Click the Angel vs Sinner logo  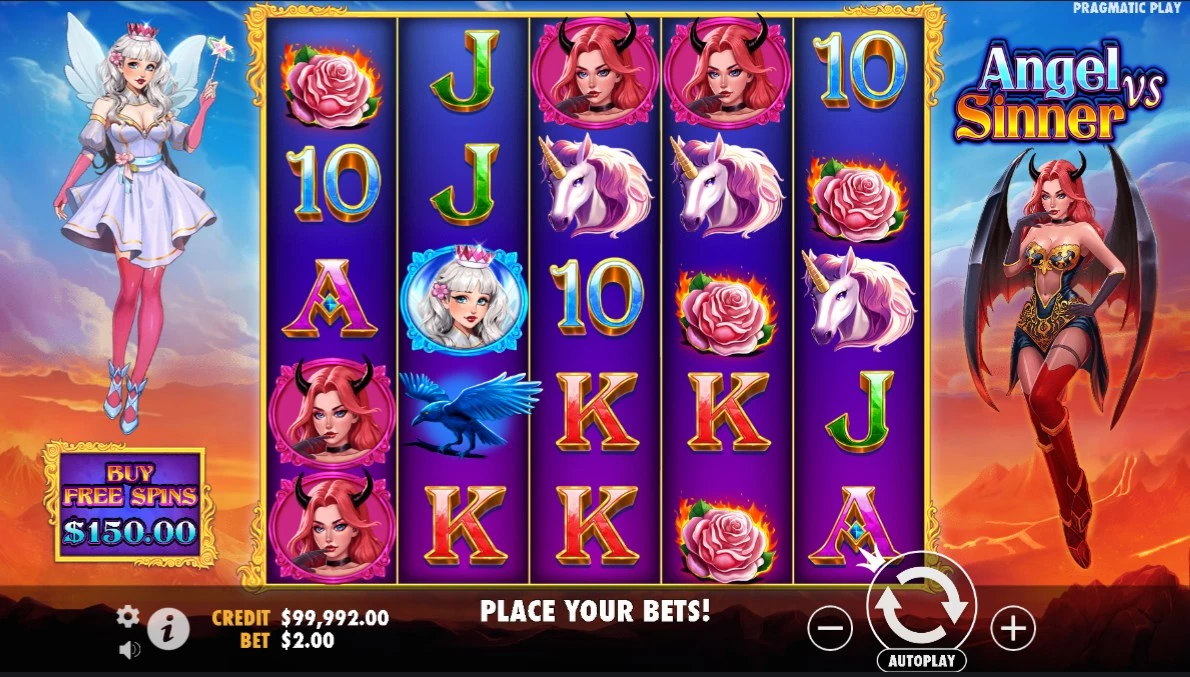click(1059, 91)
